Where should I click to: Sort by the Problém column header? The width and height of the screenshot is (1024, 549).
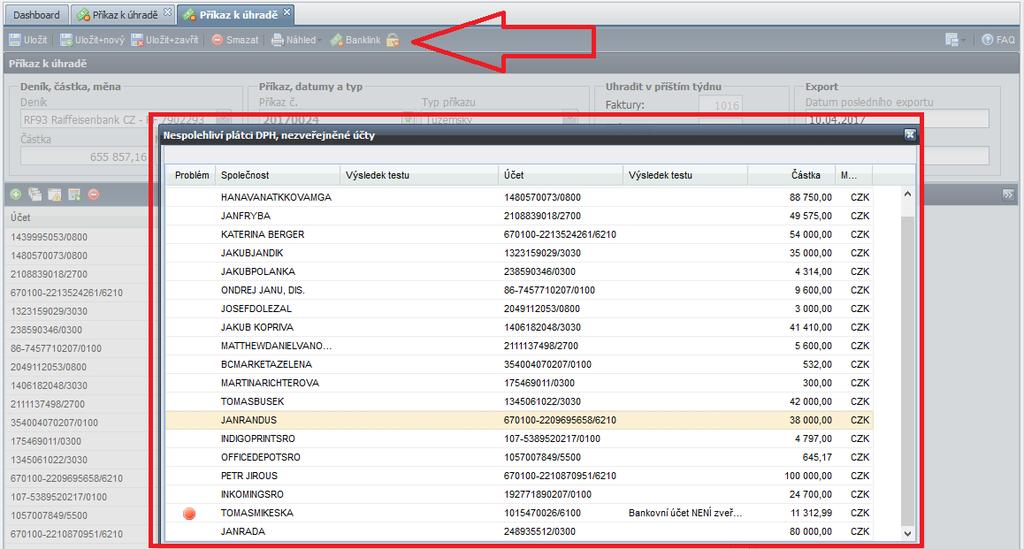tap(191, 175)
